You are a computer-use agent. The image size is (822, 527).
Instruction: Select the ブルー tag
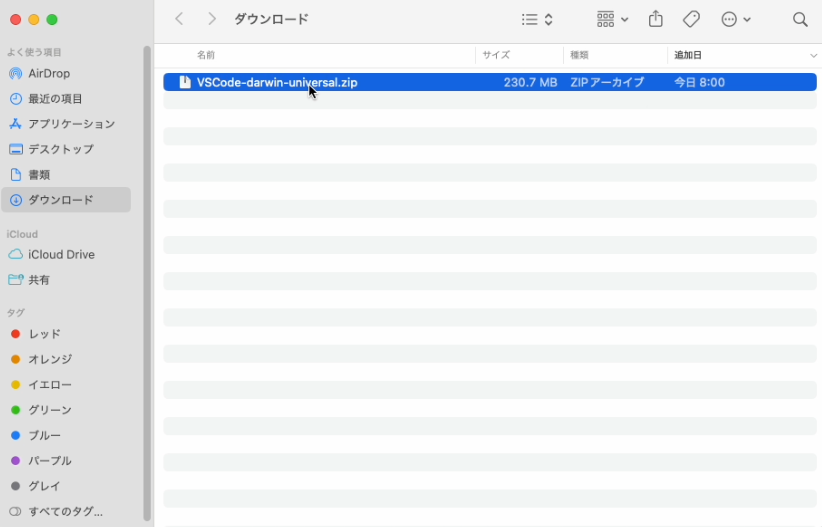pyautogui.click(x=66, y=435)
